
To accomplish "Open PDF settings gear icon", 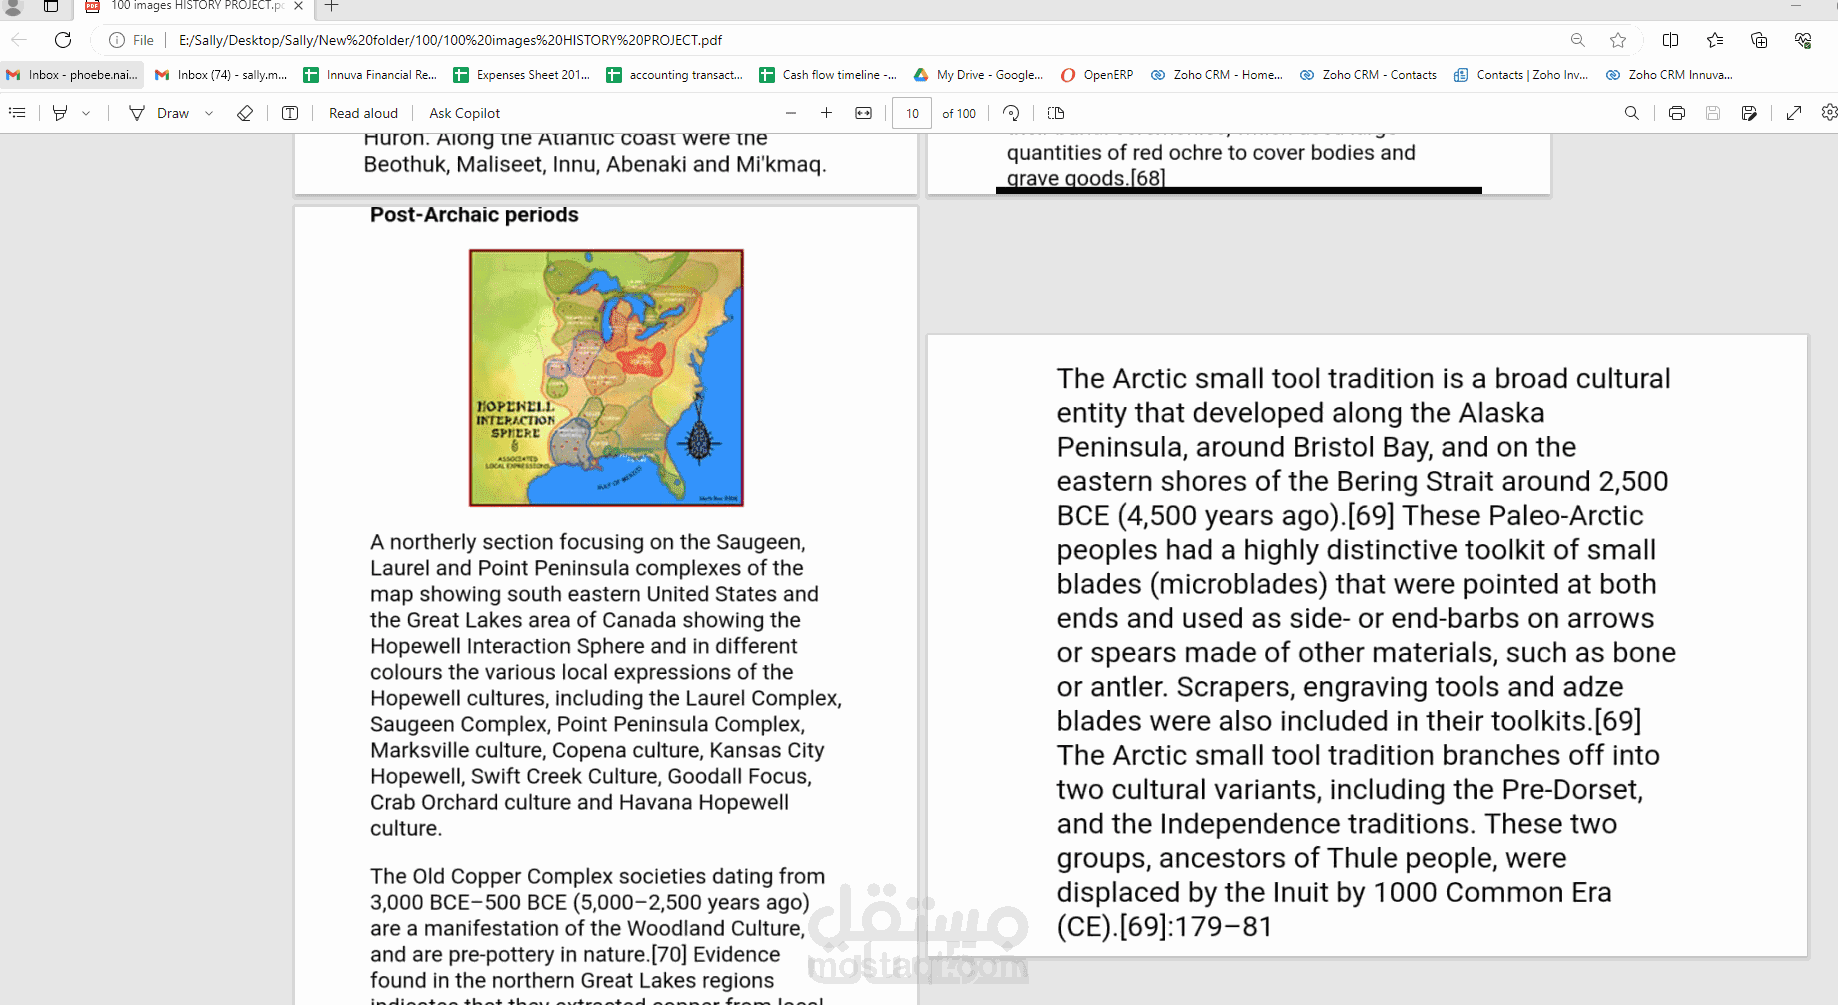I will (1829, 113).
